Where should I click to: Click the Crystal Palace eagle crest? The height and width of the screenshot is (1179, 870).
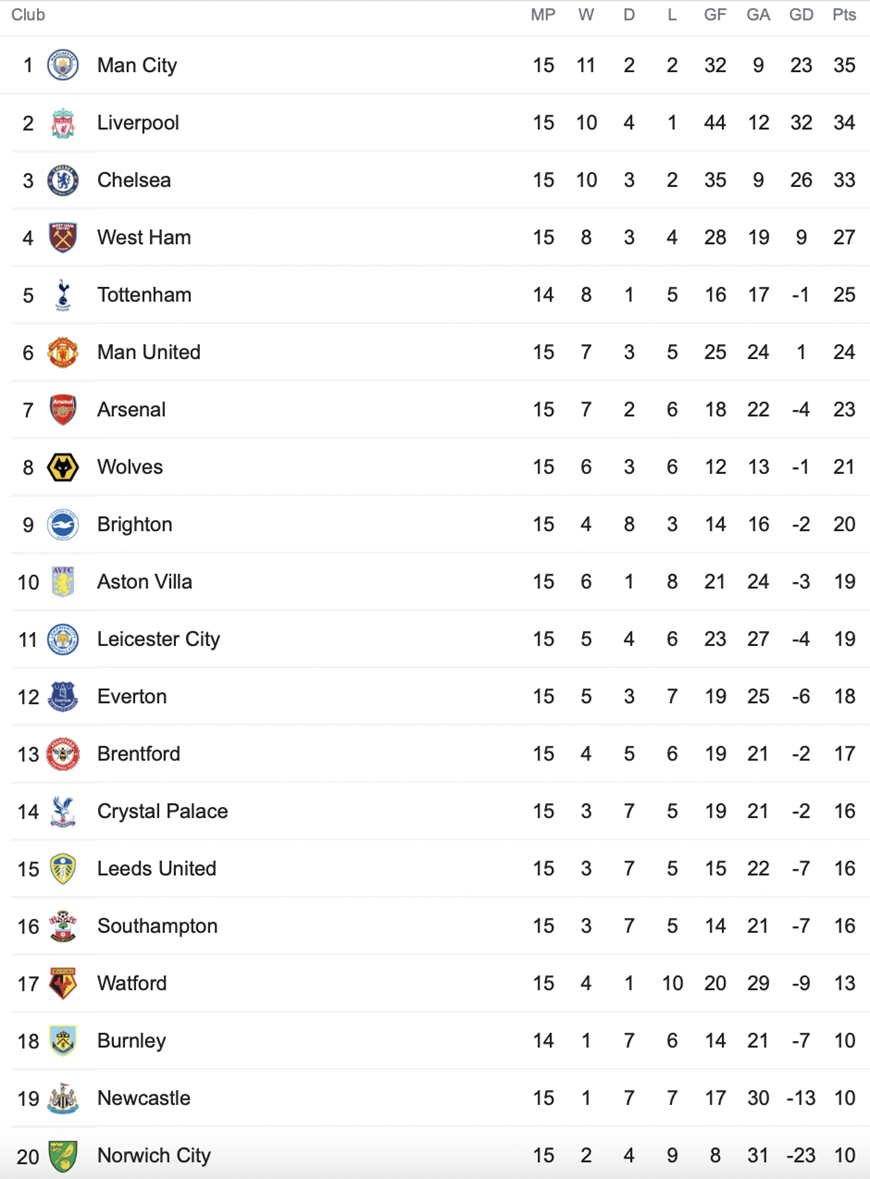point(62,811)
